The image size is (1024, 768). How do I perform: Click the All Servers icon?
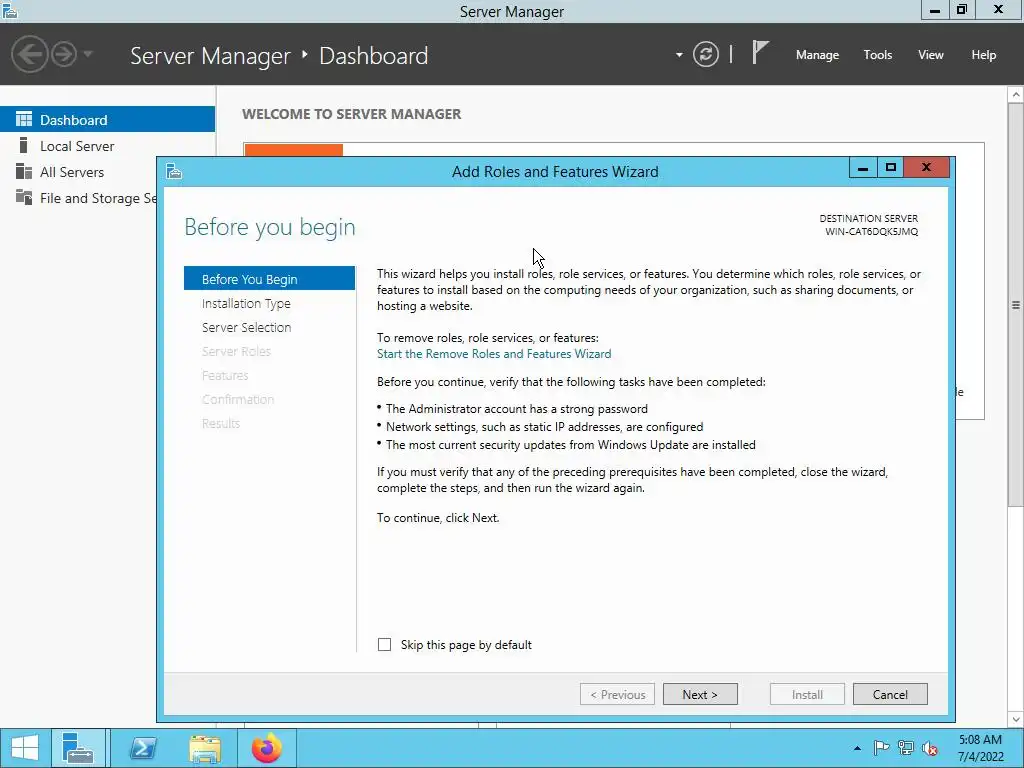point(24,171)
